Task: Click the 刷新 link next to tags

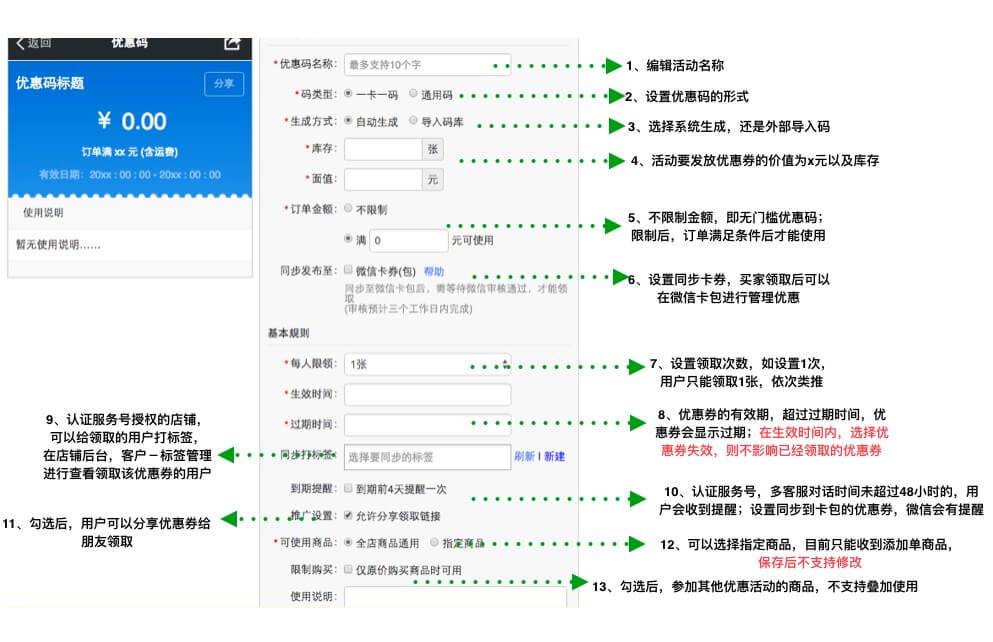Action: (524, 456)
